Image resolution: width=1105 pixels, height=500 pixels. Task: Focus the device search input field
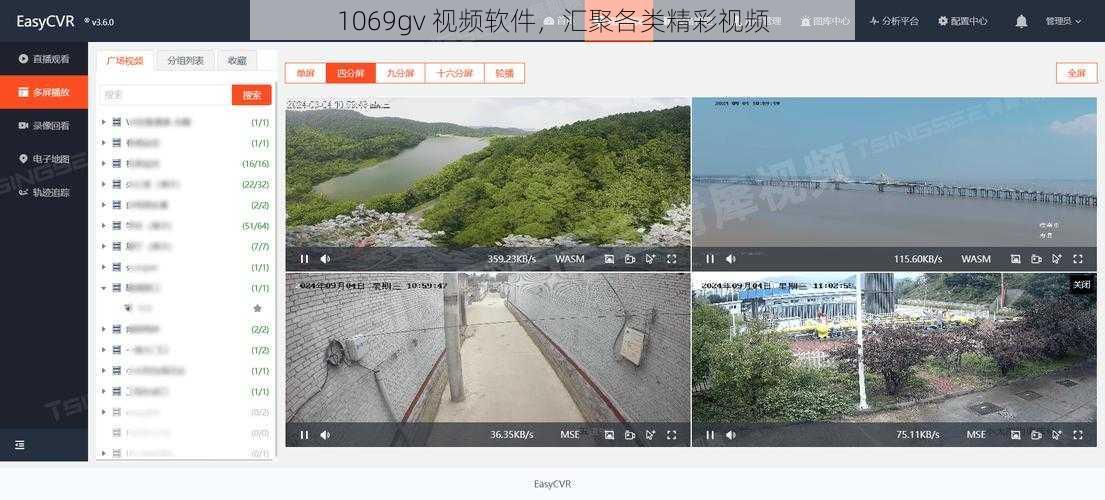165,95
